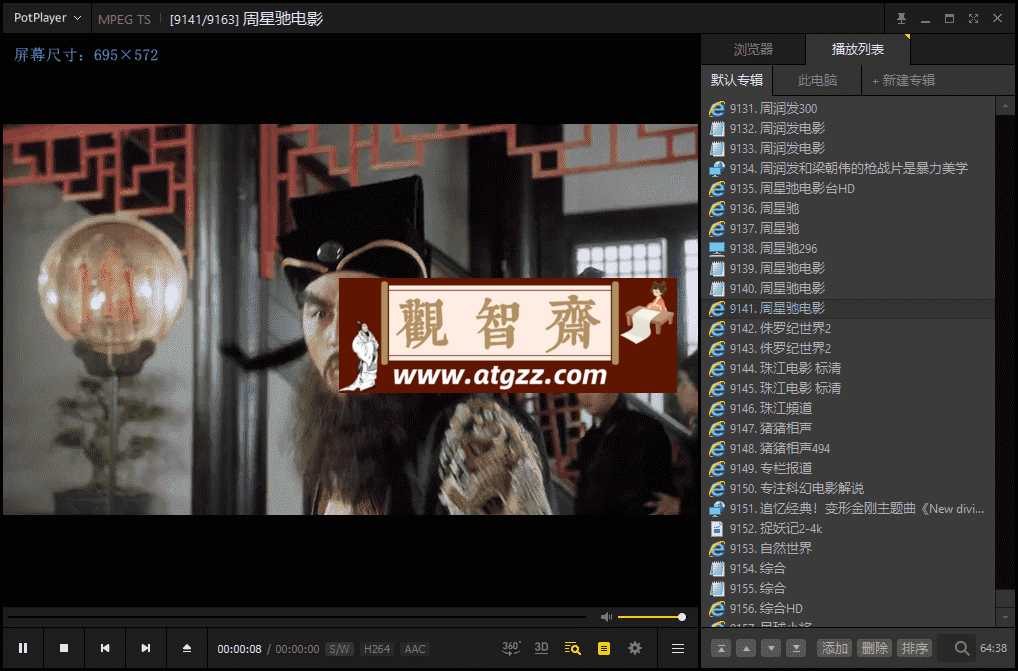1018x671 pixels.
Task: Toggle the playlist panel yellow icon
Action: tap(604, 648)
